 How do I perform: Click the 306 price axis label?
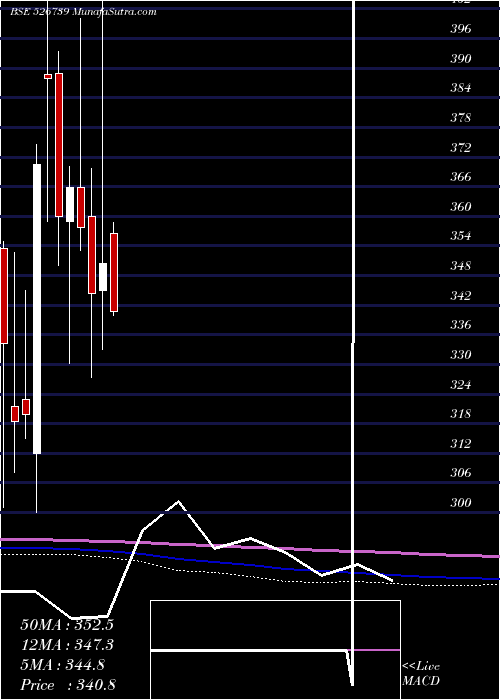pyautogui.click(x=461, y=473)
